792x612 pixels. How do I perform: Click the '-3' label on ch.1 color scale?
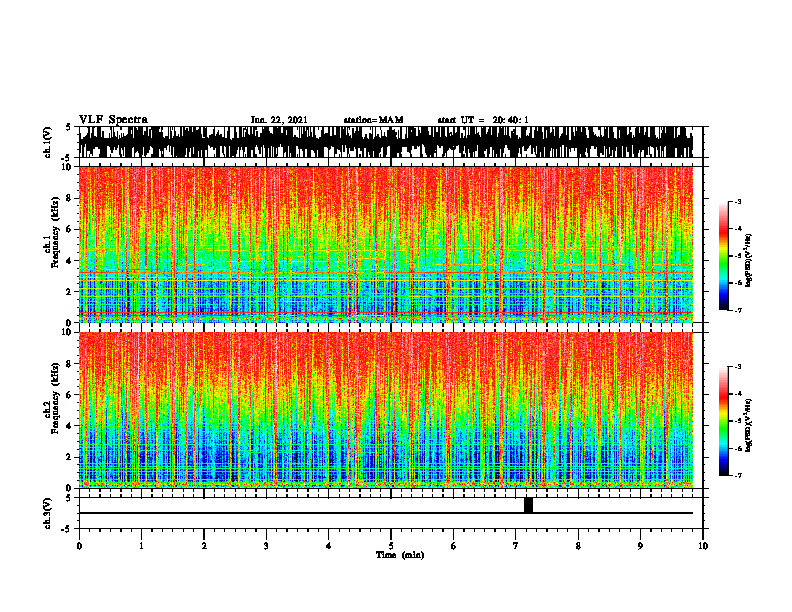pos(738,201)
